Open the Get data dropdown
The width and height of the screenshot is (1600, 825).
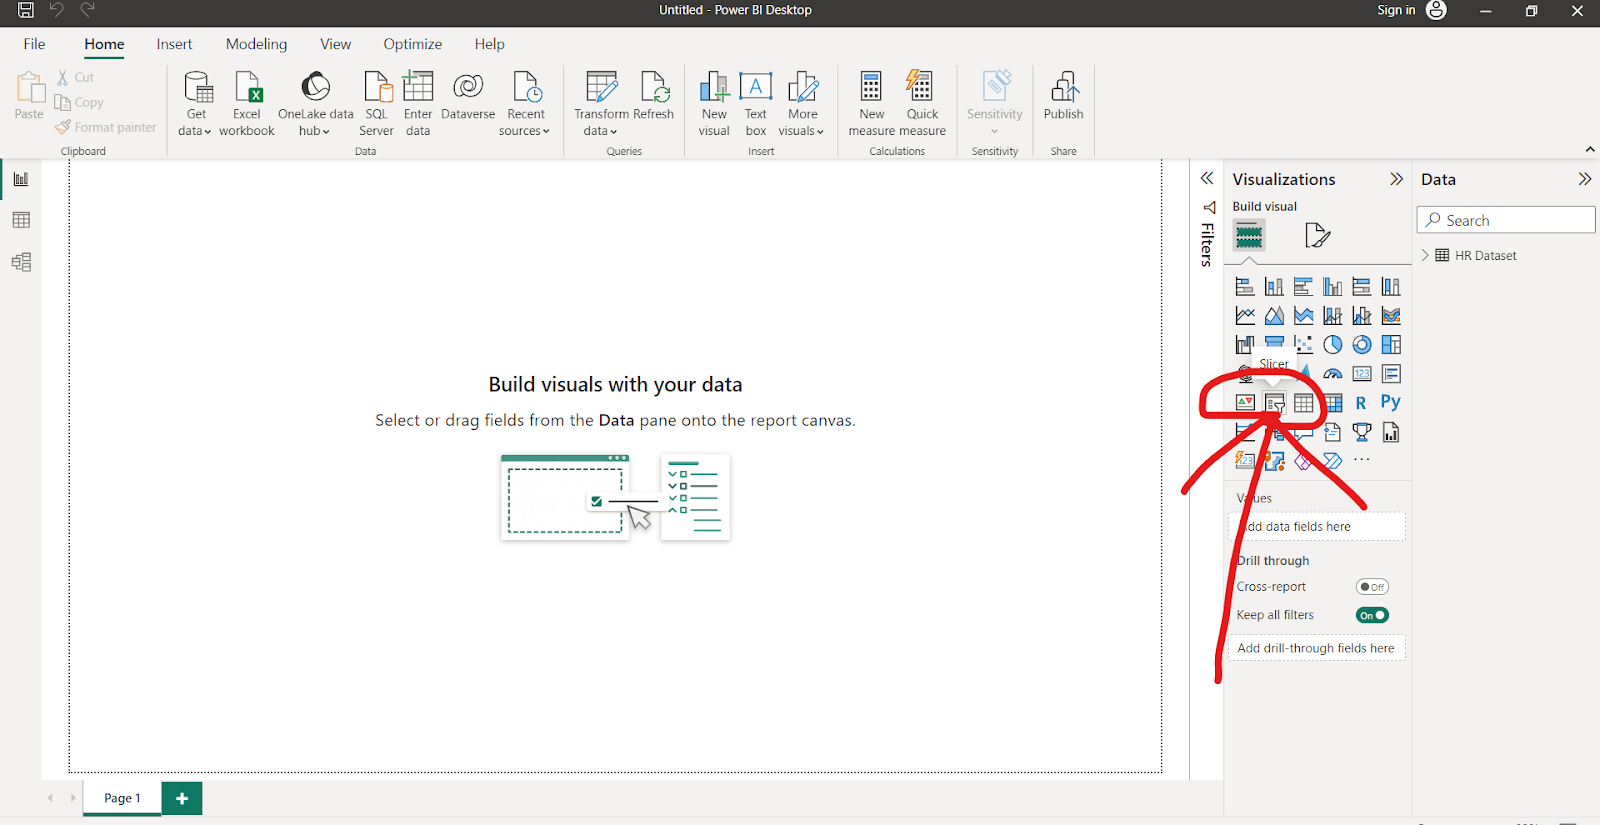(x=196, y=104)
